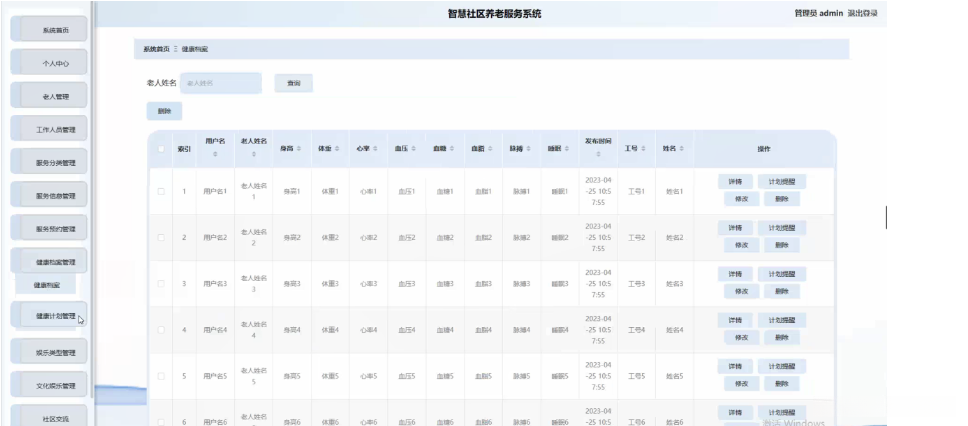Check the checkbox for row 用户名1
968x426 pixels.
point(161,191)
